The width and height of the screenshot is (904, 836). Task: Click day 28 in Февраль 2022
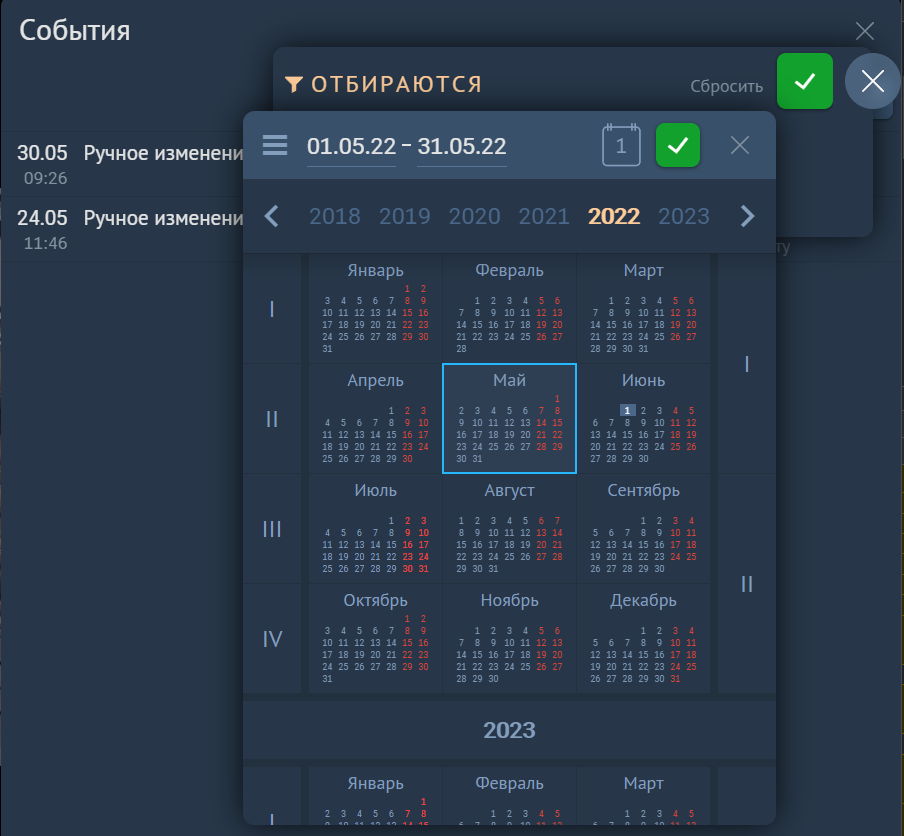point(461,349)
